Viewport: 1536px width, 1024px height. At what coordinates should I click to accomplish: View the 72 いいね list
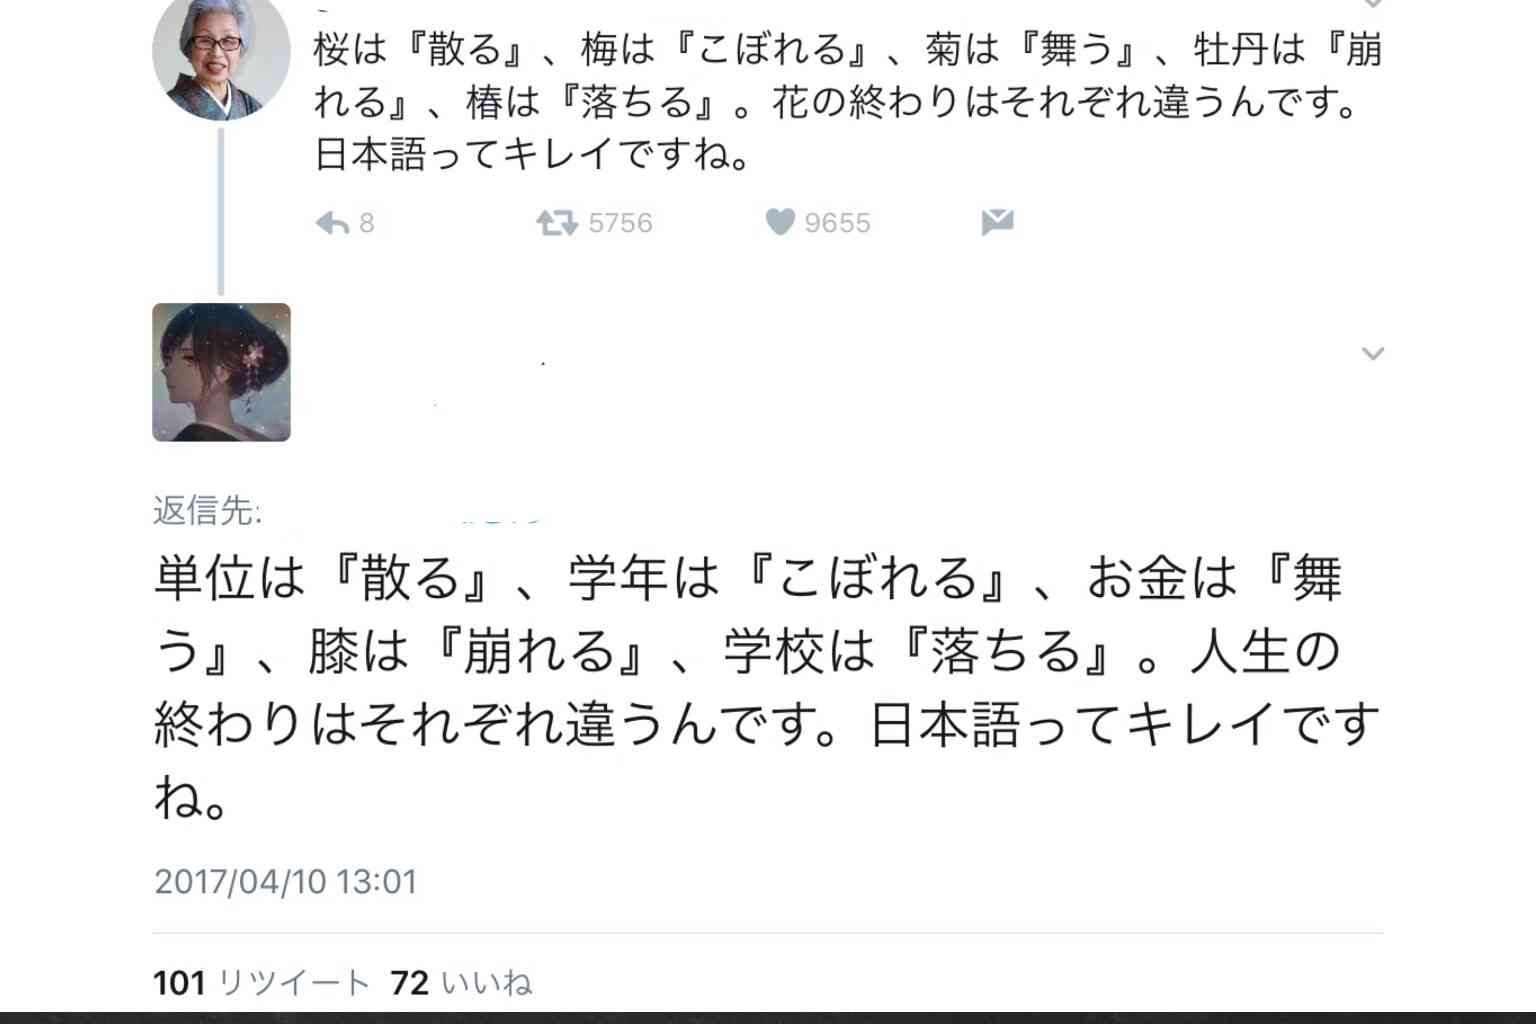[461, 983]
